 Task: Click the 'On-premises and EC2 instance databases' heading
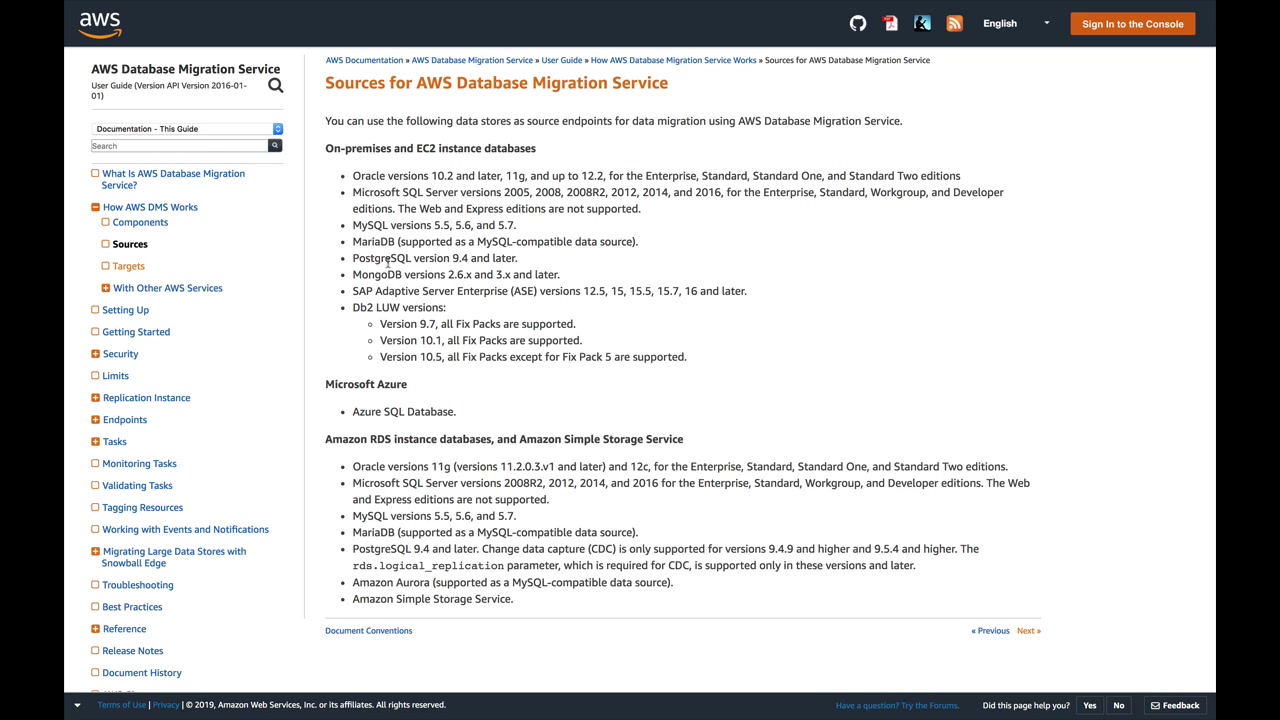[430, 148]
